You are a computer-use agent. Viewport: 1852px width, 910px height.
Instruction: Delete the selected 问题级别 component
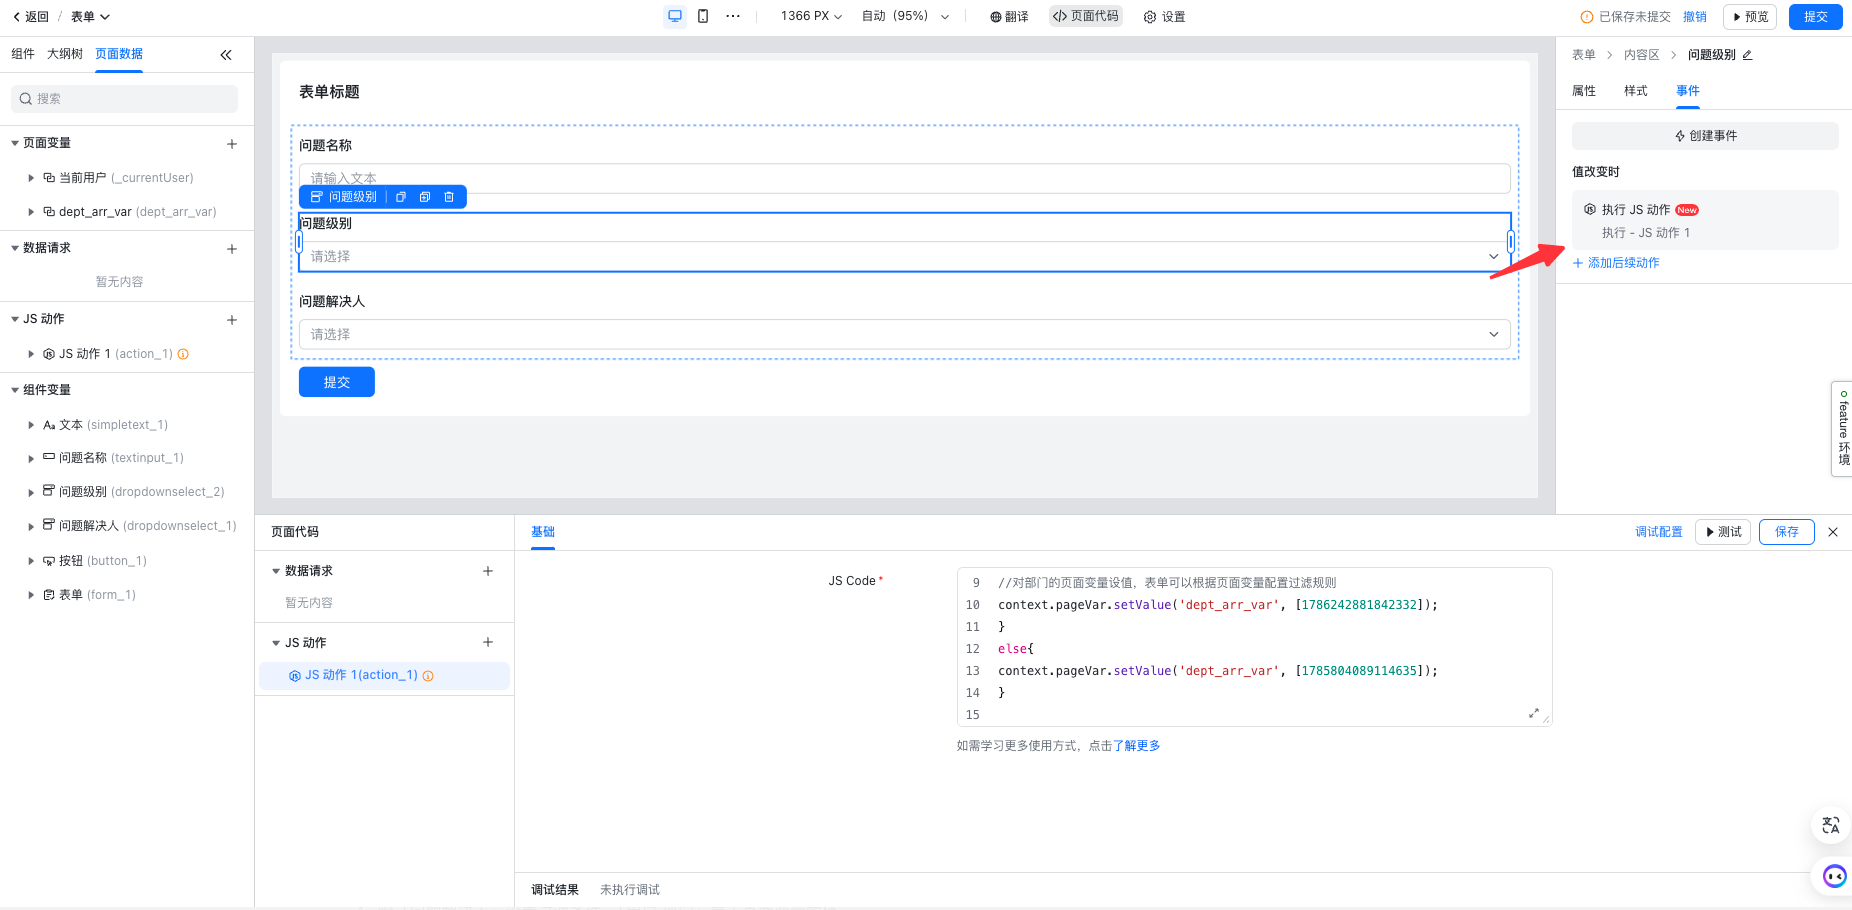coord(449,197)
